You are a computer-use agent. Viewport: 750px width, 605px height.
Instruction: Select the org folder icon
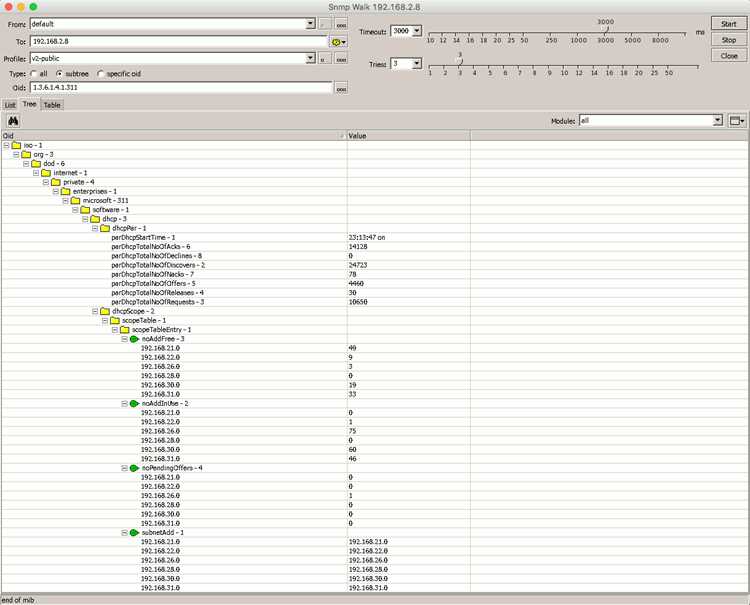pos(26,154)
